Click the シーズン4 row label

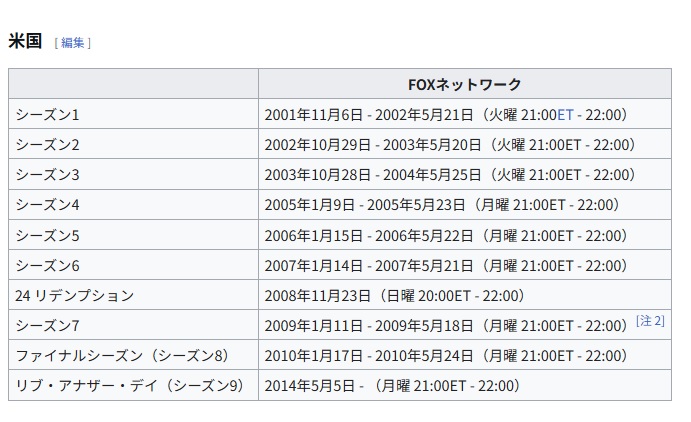coord(47,205)
